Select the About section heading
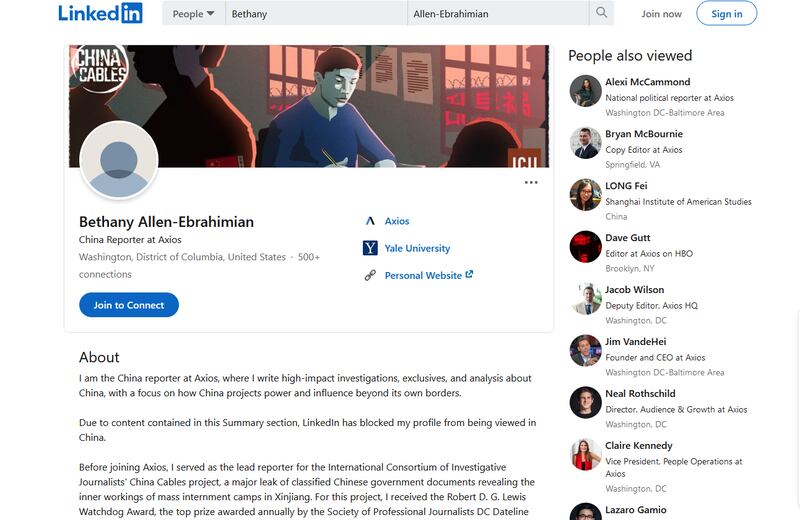The image size is (800, 520). pos(99,357)
